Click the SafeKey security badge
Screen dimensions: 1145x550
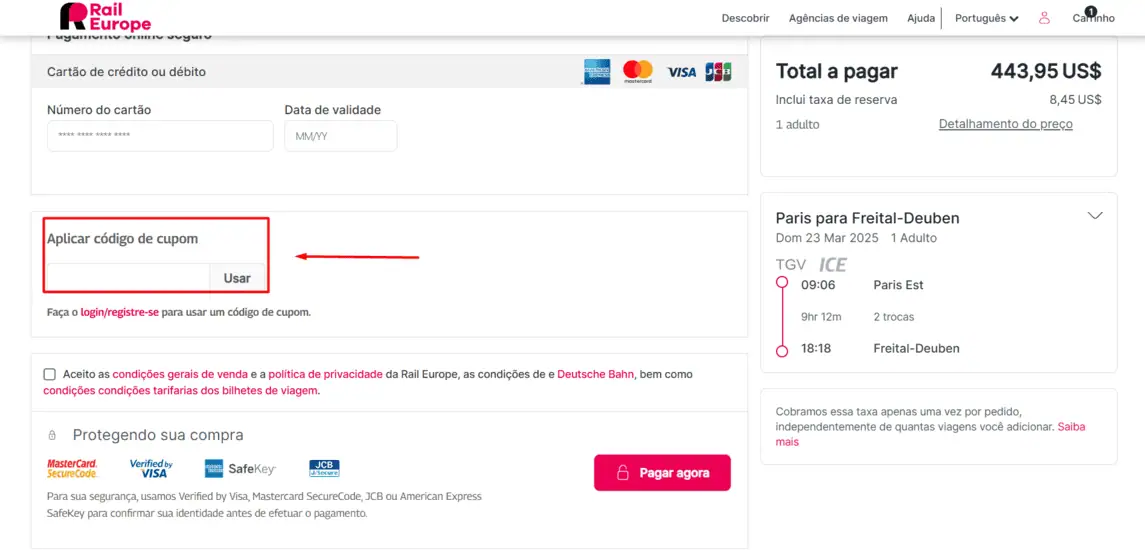[240, 468]
